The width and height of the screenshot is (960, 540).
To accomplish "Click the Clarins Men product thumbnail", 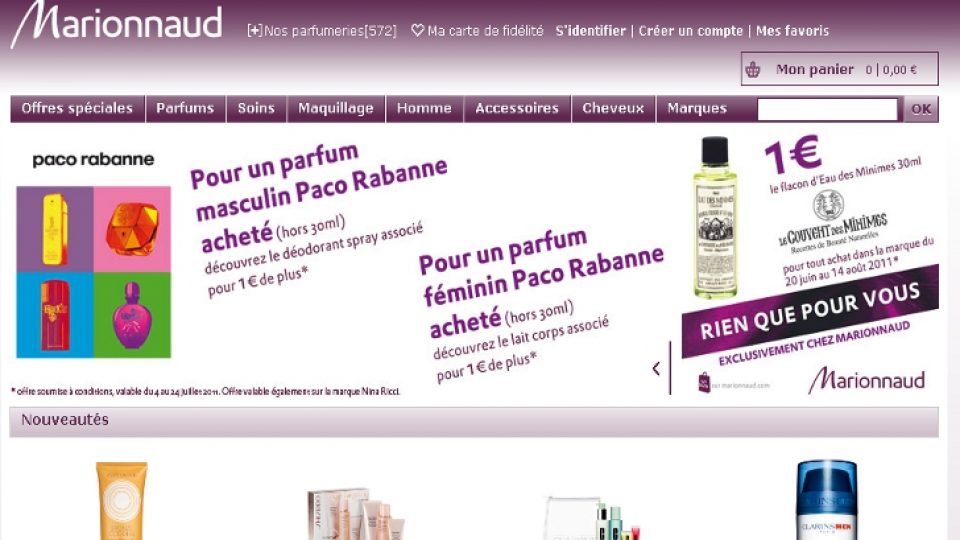I will pos(827,500).
